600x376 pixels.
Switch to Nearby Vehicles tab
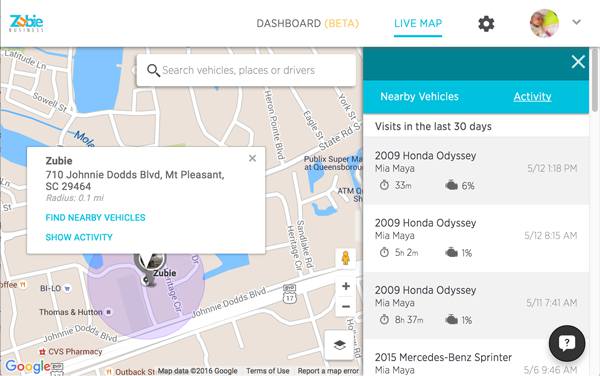coord(419,96)
